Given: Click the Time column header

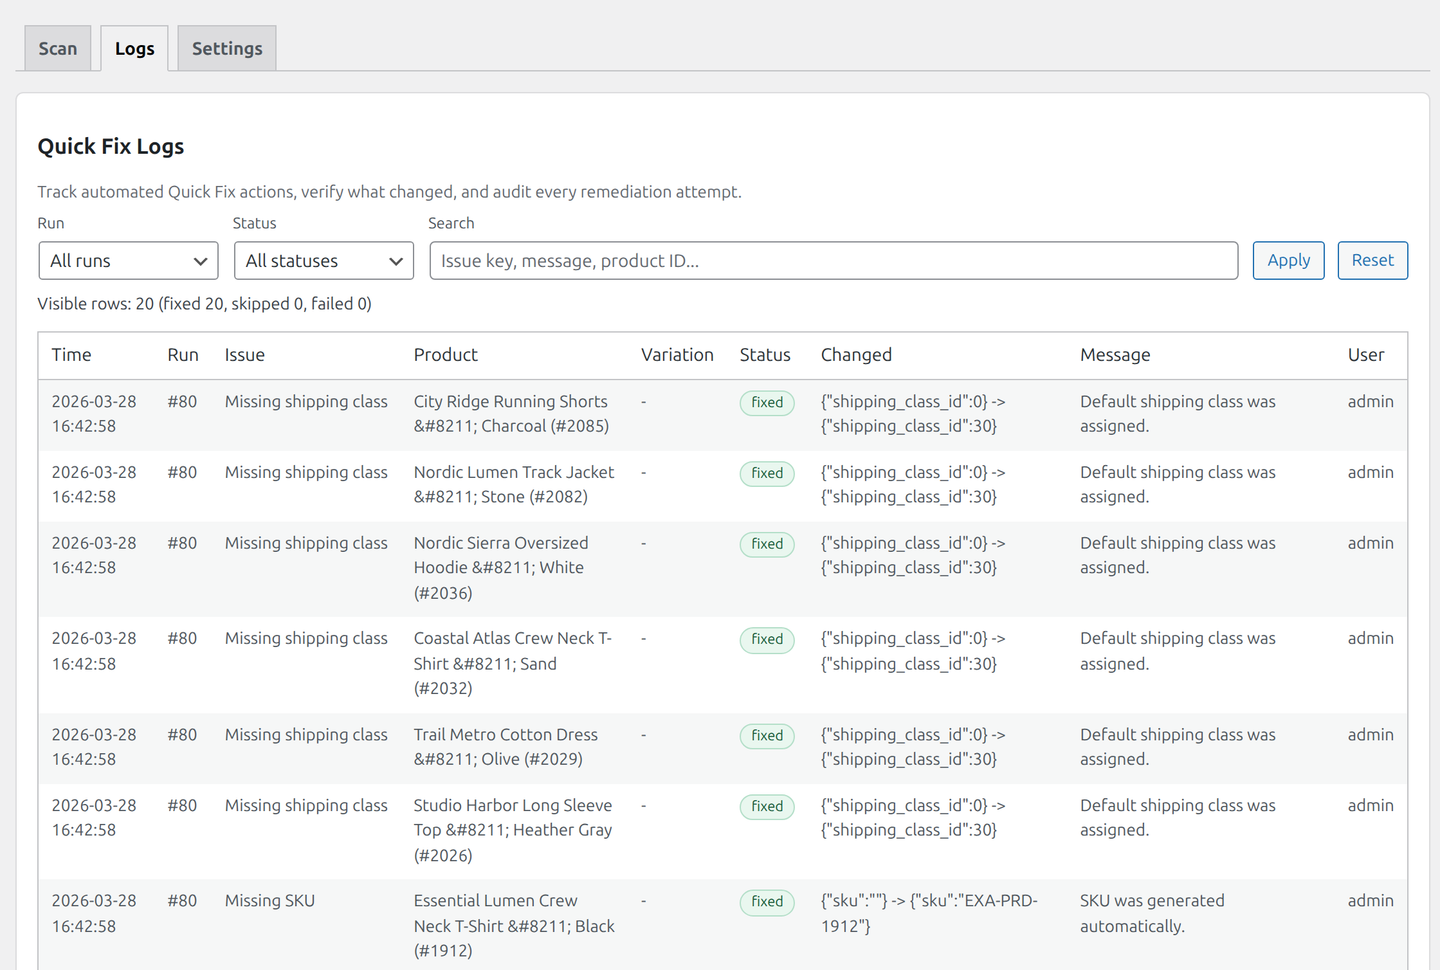Looking at the screenshot, I should pos(71,355).
